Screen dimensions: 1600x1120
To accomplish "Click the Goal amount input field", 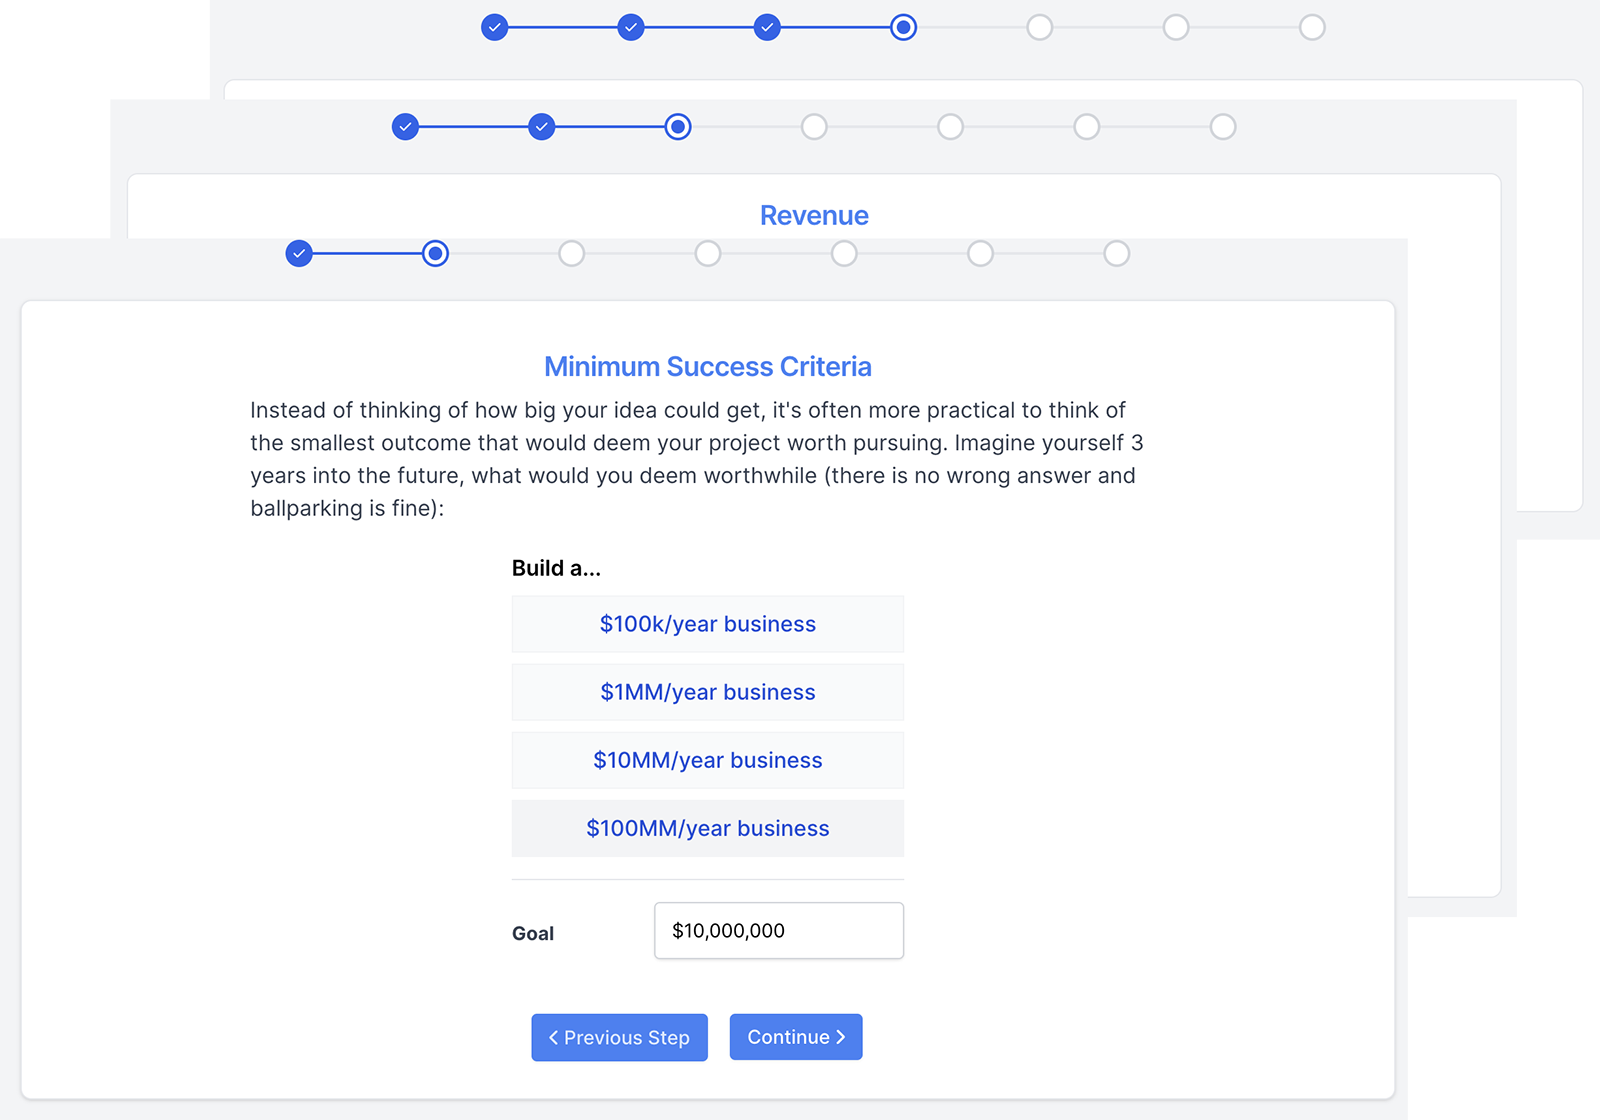I will 778,931.
